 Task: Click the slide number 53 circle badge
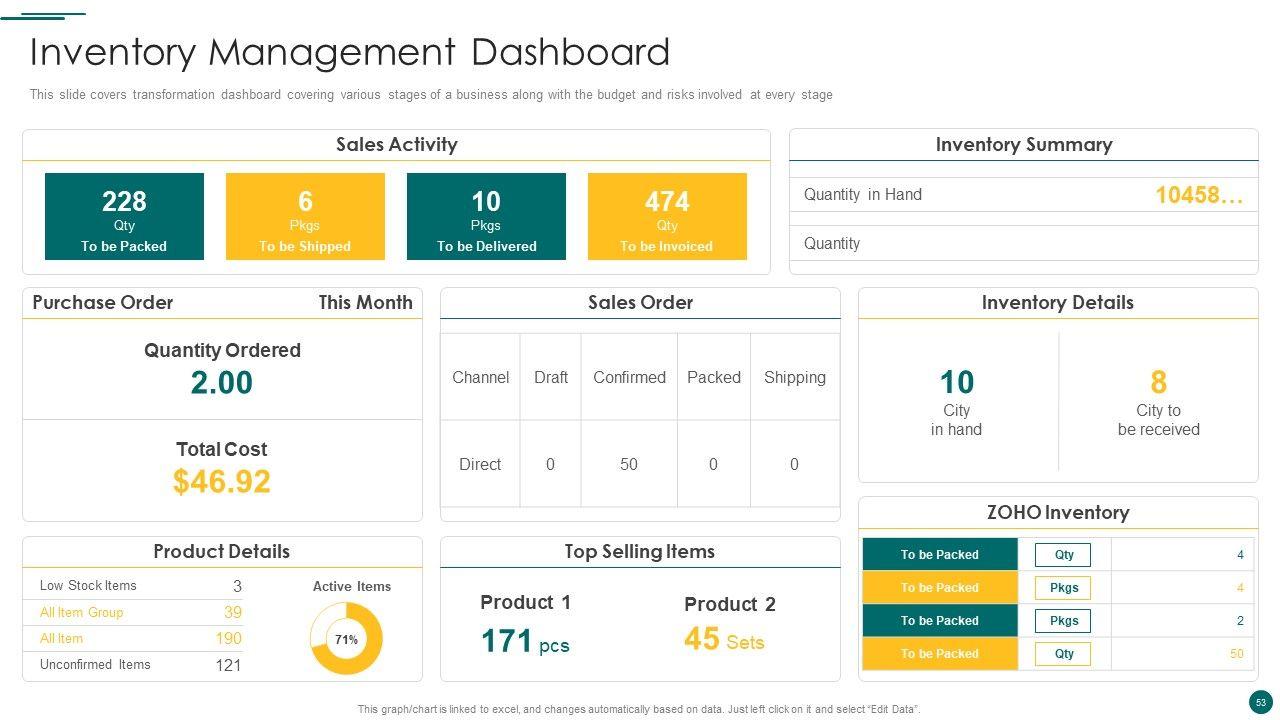click(x=1260, y=702)
